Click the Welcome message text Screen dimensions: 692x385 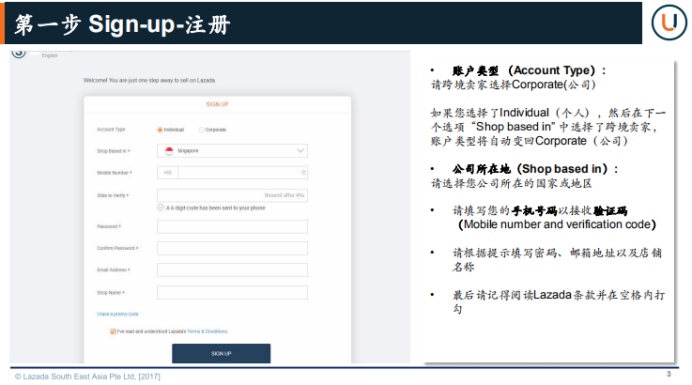(x=150, y=80)
